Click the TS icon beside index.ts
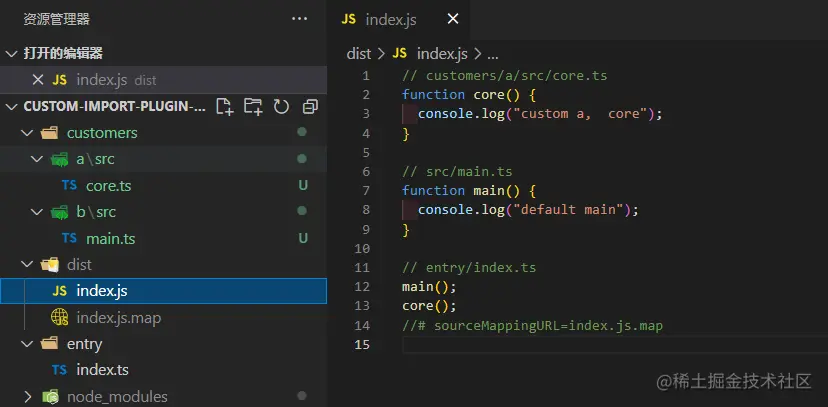828x407 pixels. coord(59,370)
